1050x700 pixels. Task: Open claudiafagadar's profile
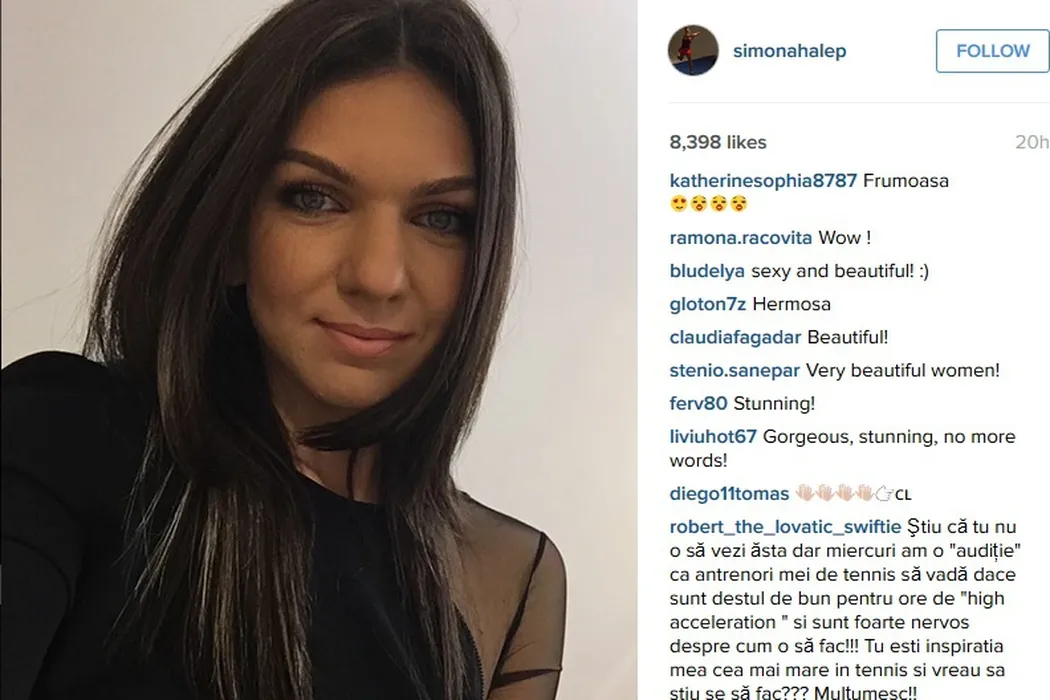[x=735, y=337]
